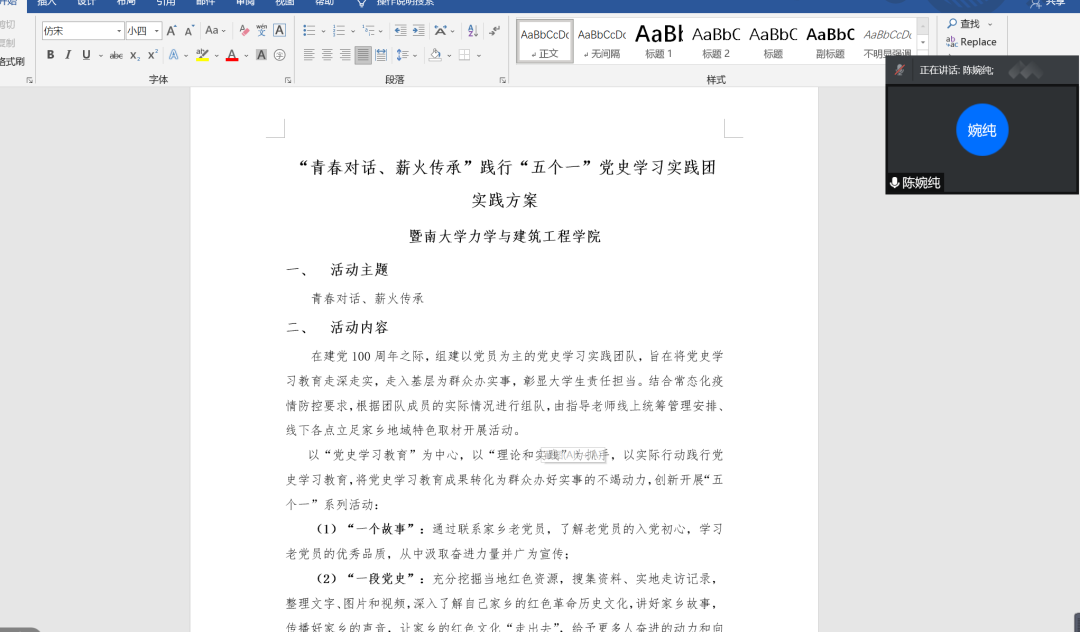Toggle superscript formatting
This screenshot has height=632, width=1080.
point(153,54)
